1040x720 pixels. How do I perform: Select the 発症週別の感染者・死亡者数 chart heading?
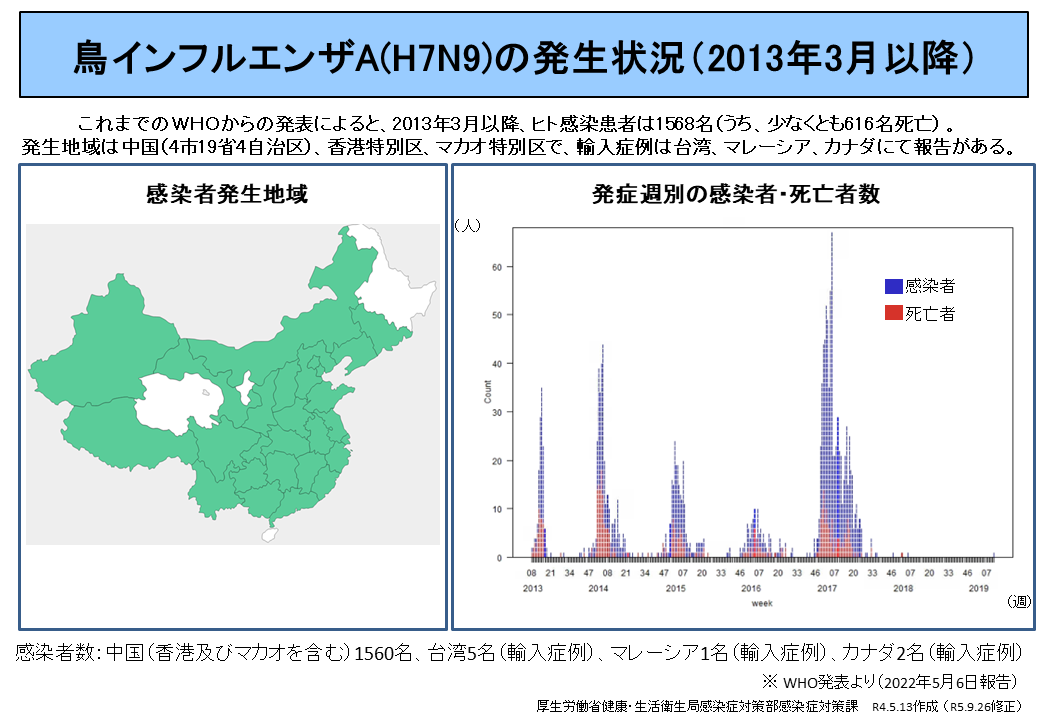click(x=736, y=194)
